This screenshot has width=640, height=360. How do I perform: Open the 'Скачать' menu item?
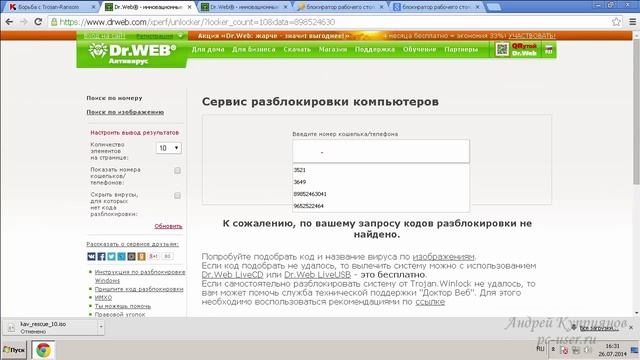[x=297, y=49]
